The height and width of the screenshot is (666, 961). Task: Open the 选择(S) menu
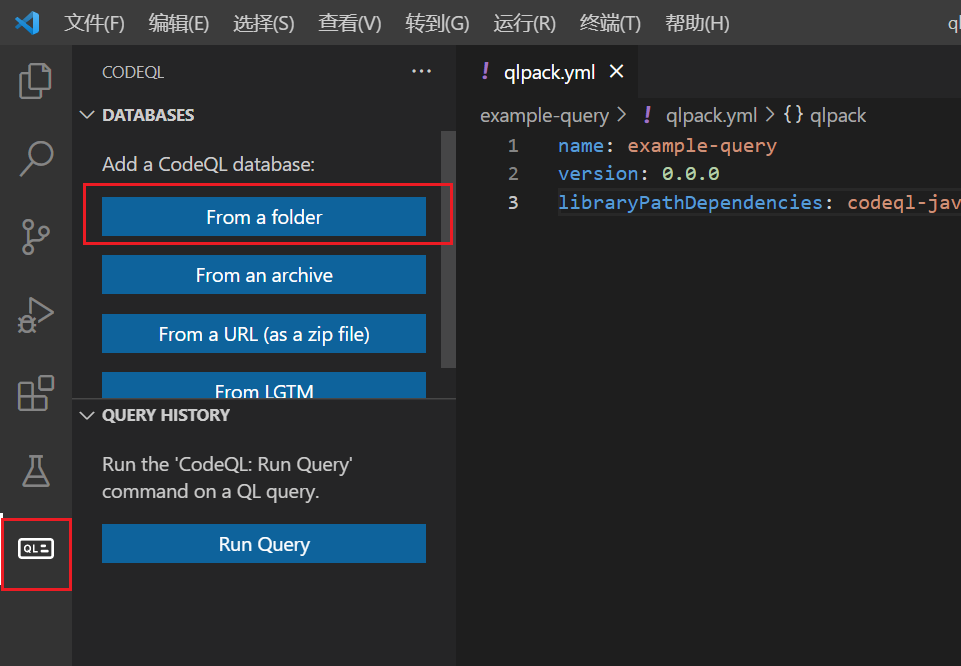click(264, 23)
